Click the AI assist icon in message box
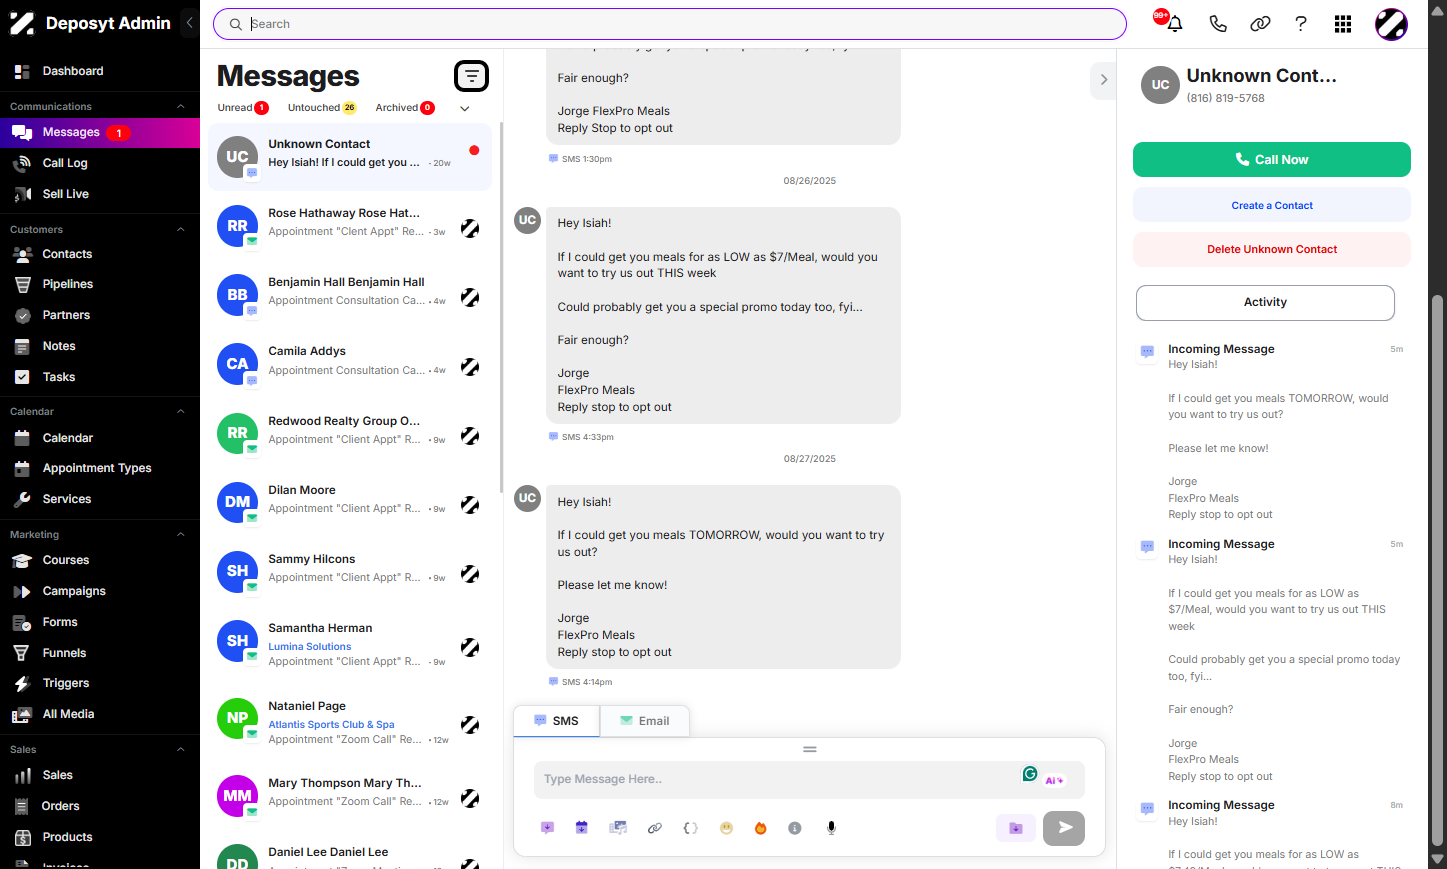This screenshot has width=1447, height=869. tap(1054, 780)
